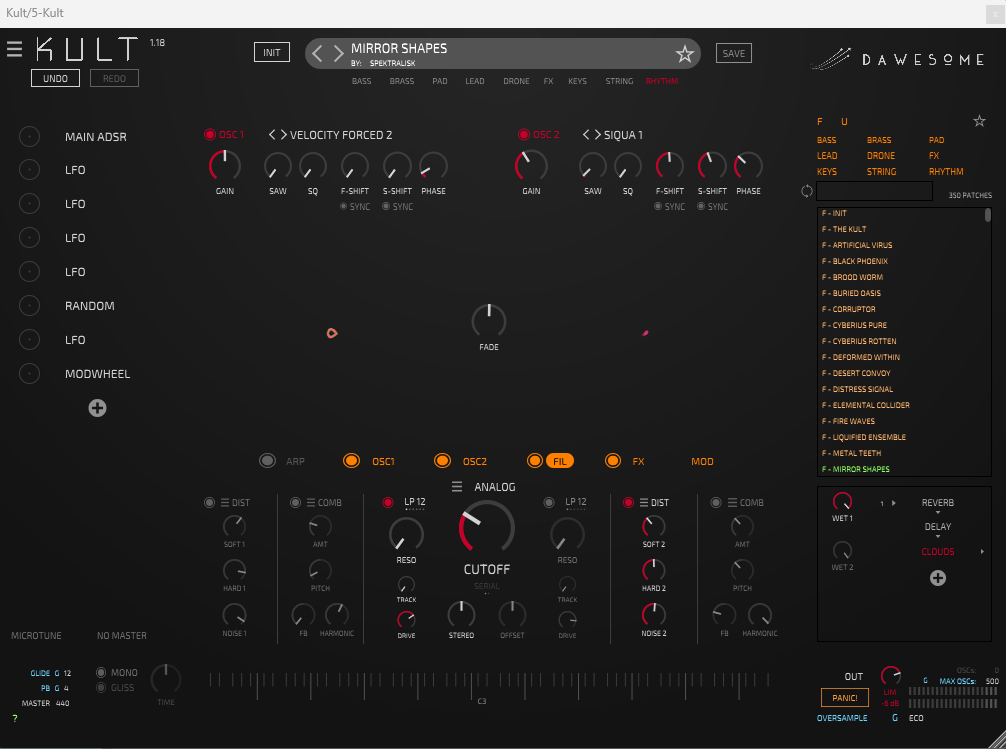
Task: Select OSC 2 waveform marker in fade pad
Action: click(645, 333)
